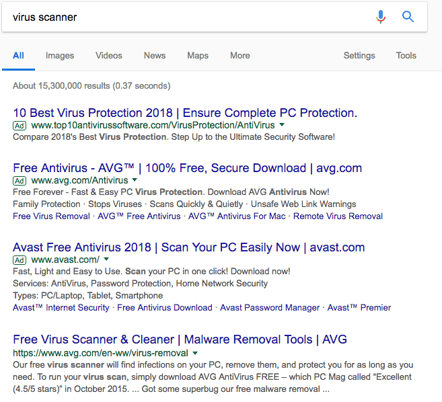Open the Settings menu
Screen dimensions: 442x402
click(x=359, y=56)
